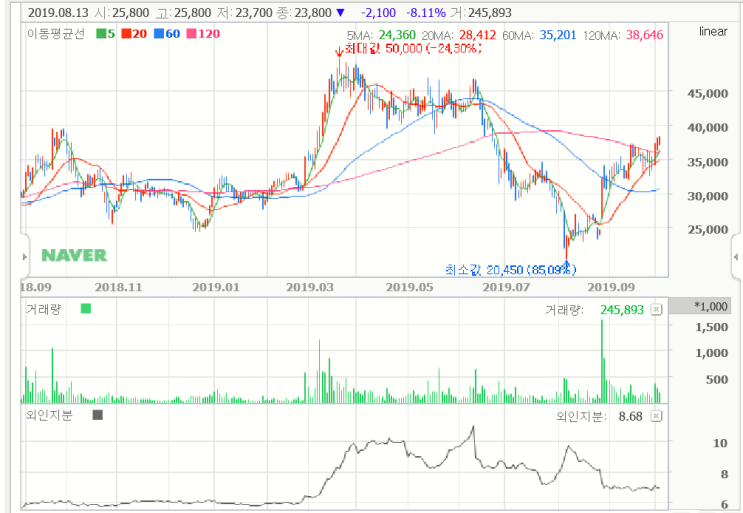Image resolution: width=743 pixels, height=513 pixels.
Task: Click the 외인지분 value 8.68
Action: pyautogui.click(x=630, y=416)
